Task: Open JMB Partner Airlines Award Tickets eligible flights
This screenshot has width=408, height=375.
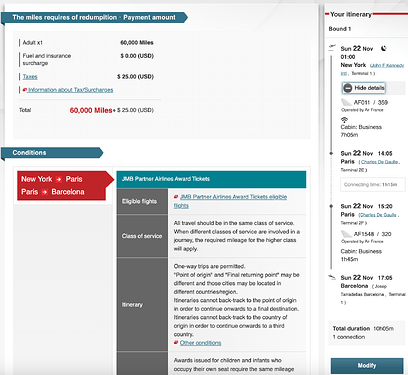Action: (230, 201)
